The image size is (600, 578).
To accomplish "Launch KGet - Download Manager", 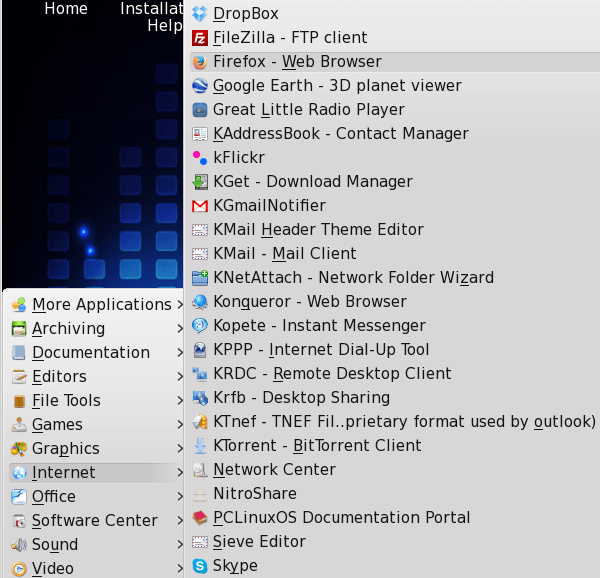I will 395,182.
